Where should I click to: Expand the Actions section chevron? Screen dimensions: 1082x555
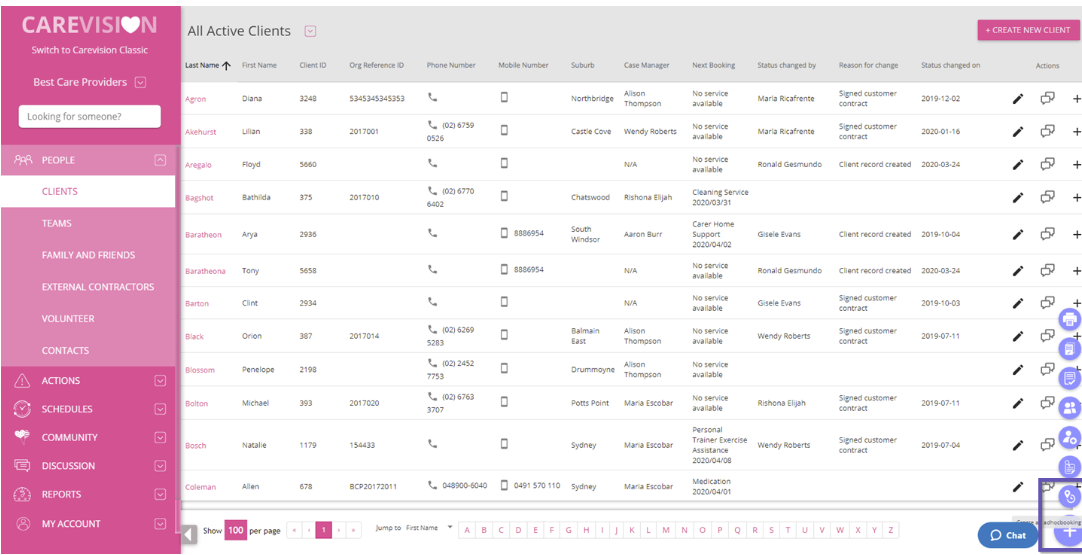[x=160, y=380]
